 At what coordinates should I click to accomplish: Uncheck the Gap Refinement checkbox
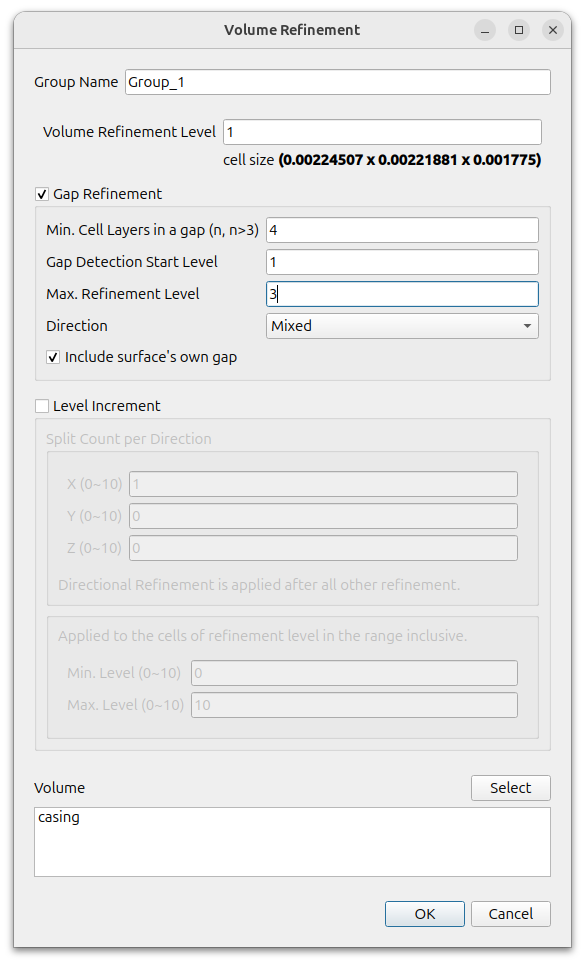42,194
